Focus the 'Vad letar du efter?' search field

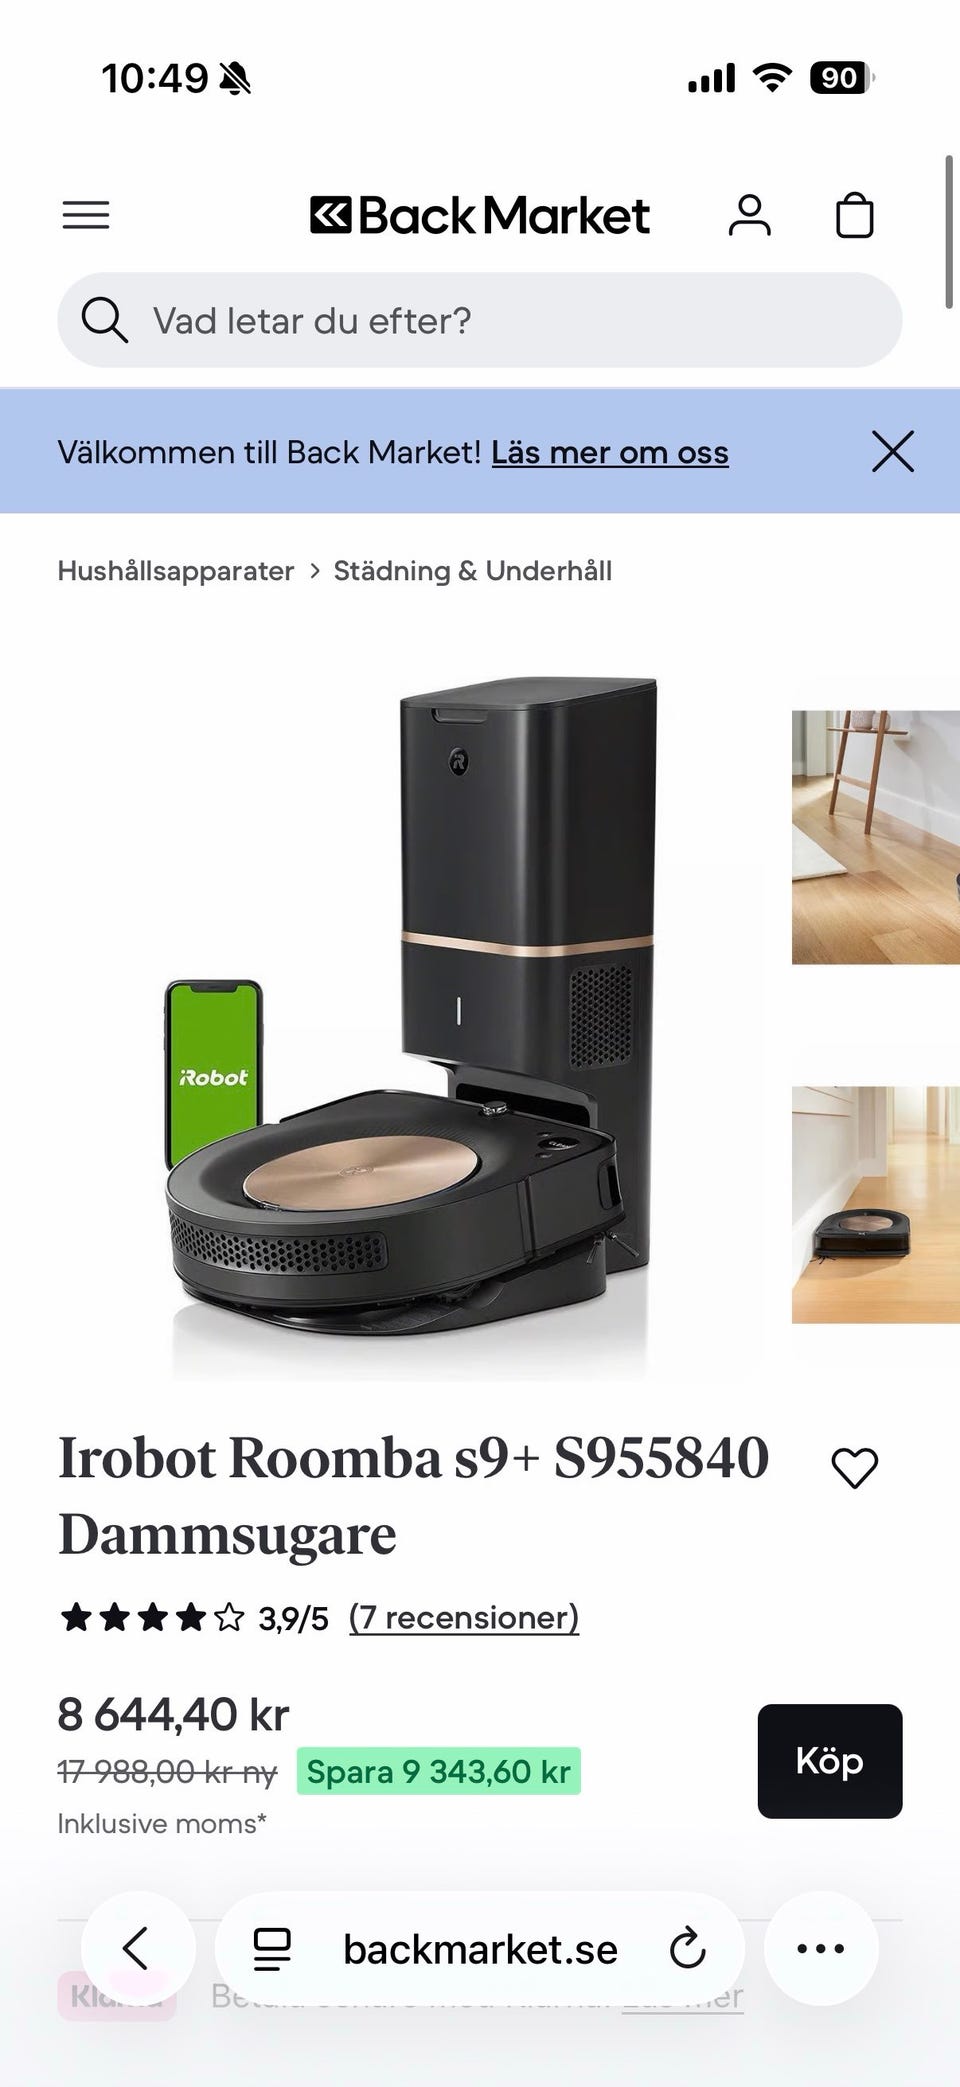pos(480,320)
